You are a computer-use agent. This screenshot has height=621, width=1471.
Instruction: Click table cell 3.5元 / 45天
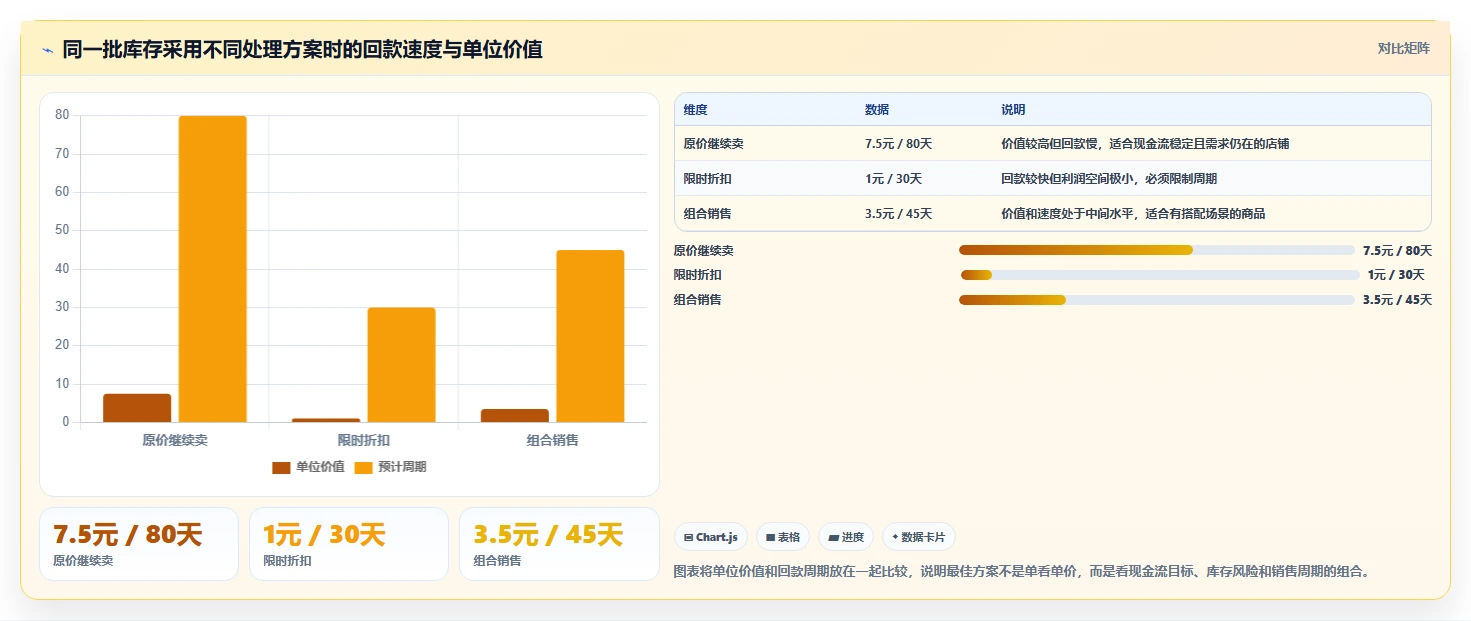pyautogui.click(x=898, y=214)
